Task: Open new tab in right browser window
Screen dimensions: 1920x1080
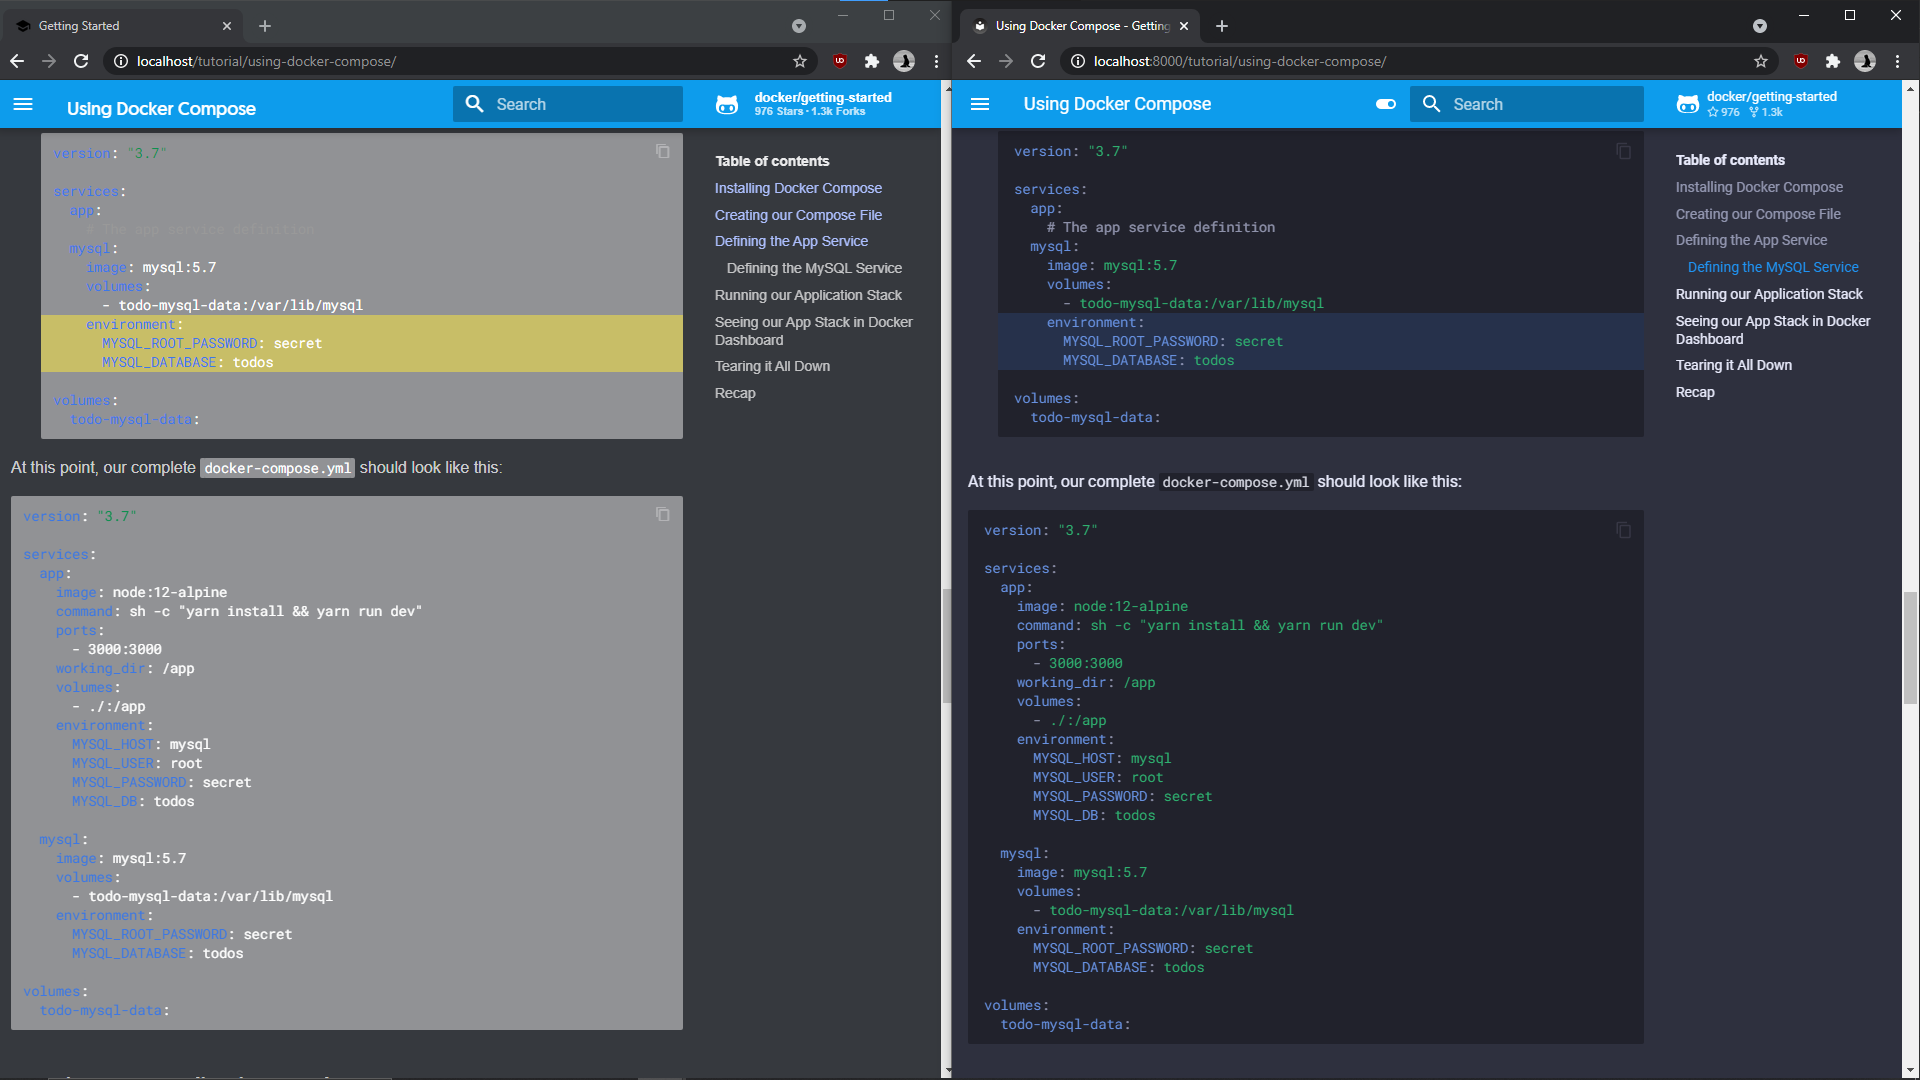Action: 1222,26
